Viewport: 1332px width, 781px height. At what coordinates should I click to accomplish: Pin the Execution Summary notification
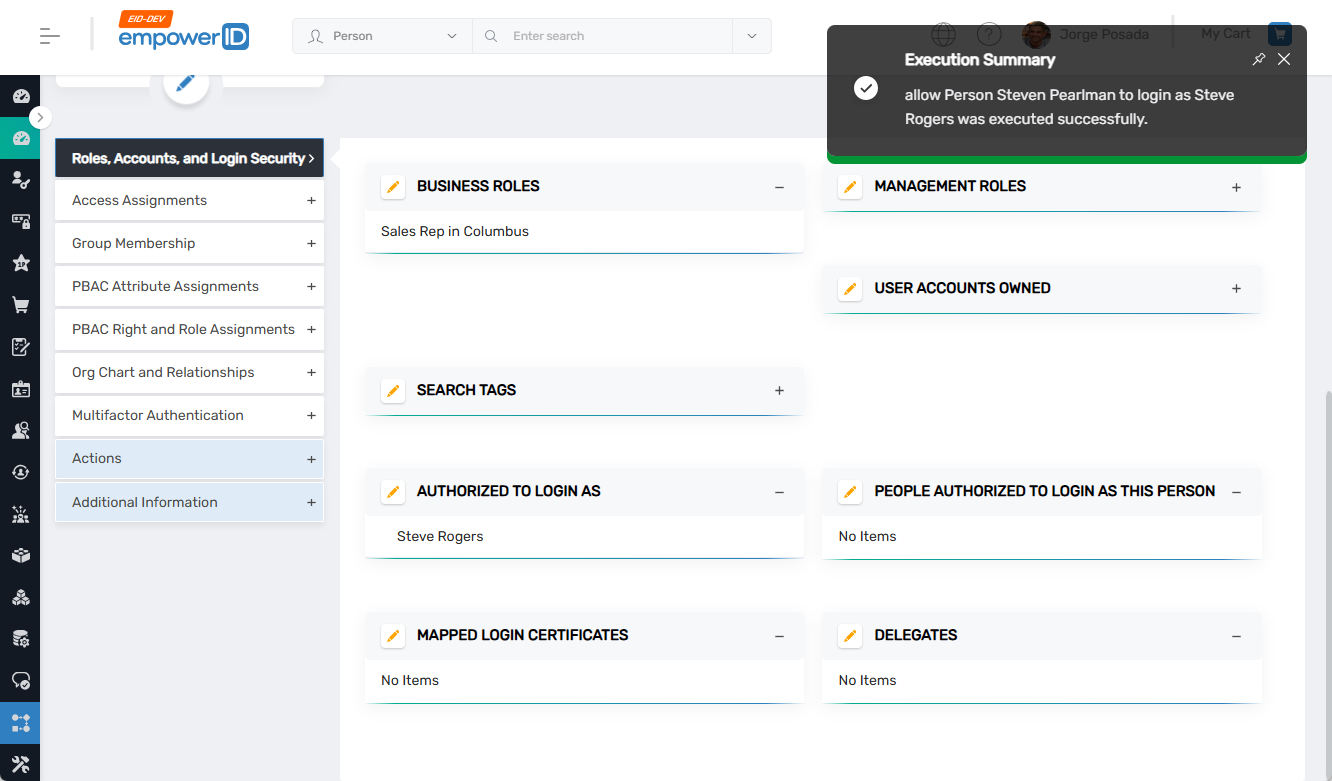pos(1259,59)
